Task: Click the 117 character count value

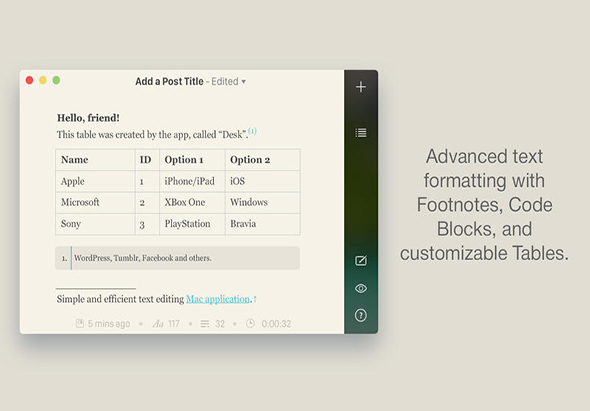Action: (174, 324)
